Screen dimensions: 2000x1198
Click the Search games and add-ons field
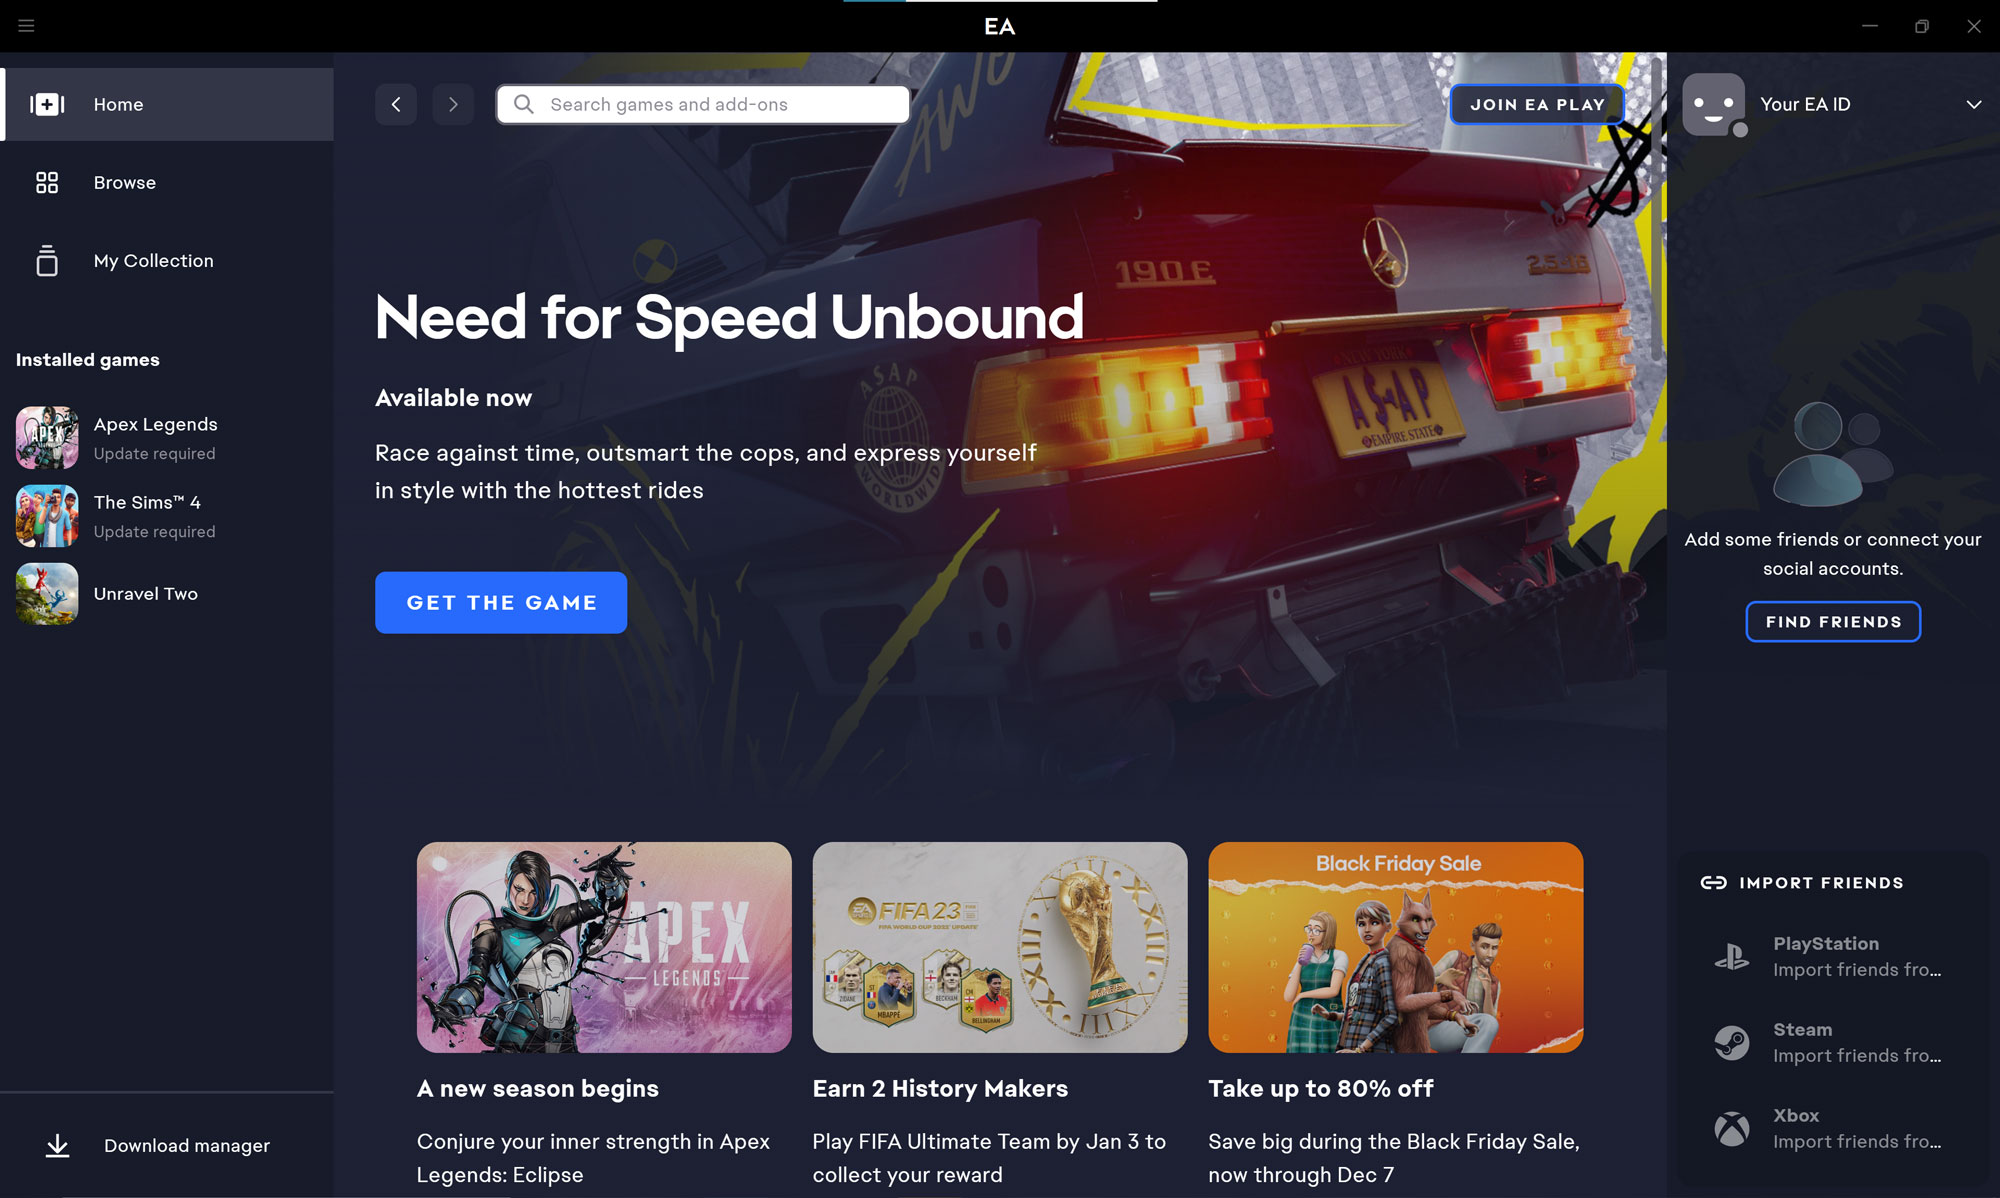(703, 104)
